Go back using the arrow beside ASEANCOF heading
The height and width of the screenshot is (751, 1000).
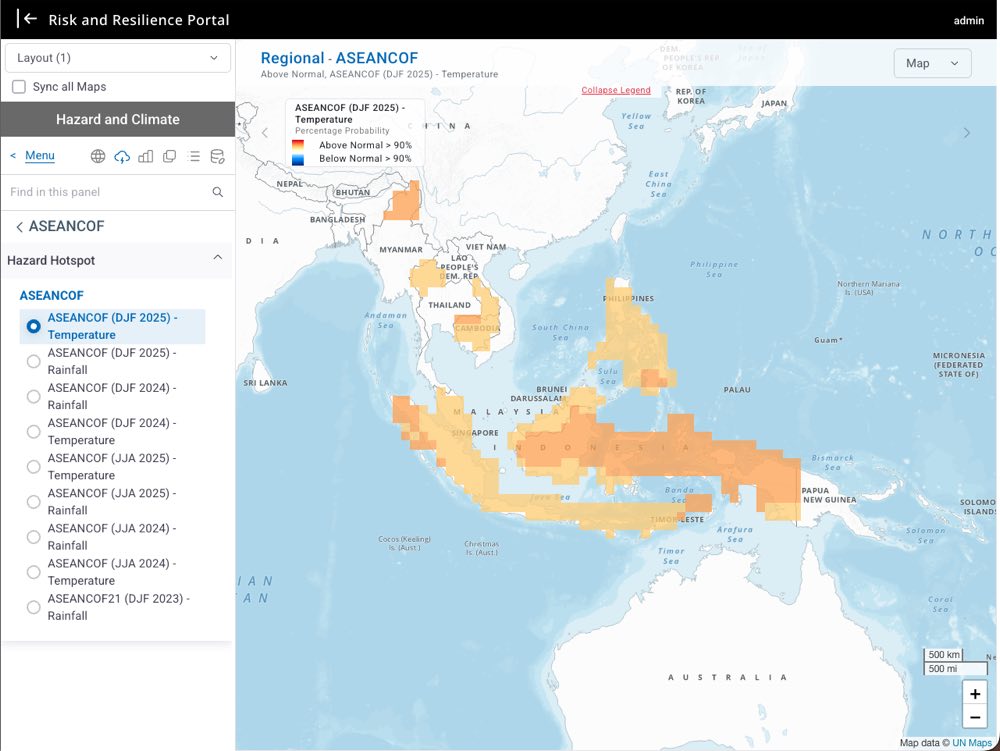(19, 226)
